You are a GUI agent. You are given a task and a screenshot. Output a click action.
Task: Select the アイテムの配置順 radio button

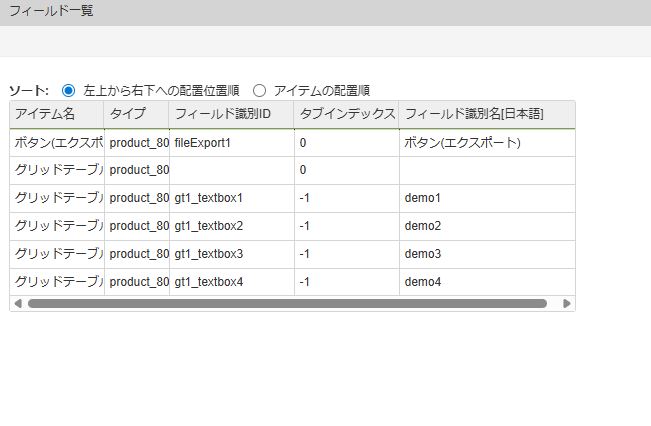(x=260, y=90)
